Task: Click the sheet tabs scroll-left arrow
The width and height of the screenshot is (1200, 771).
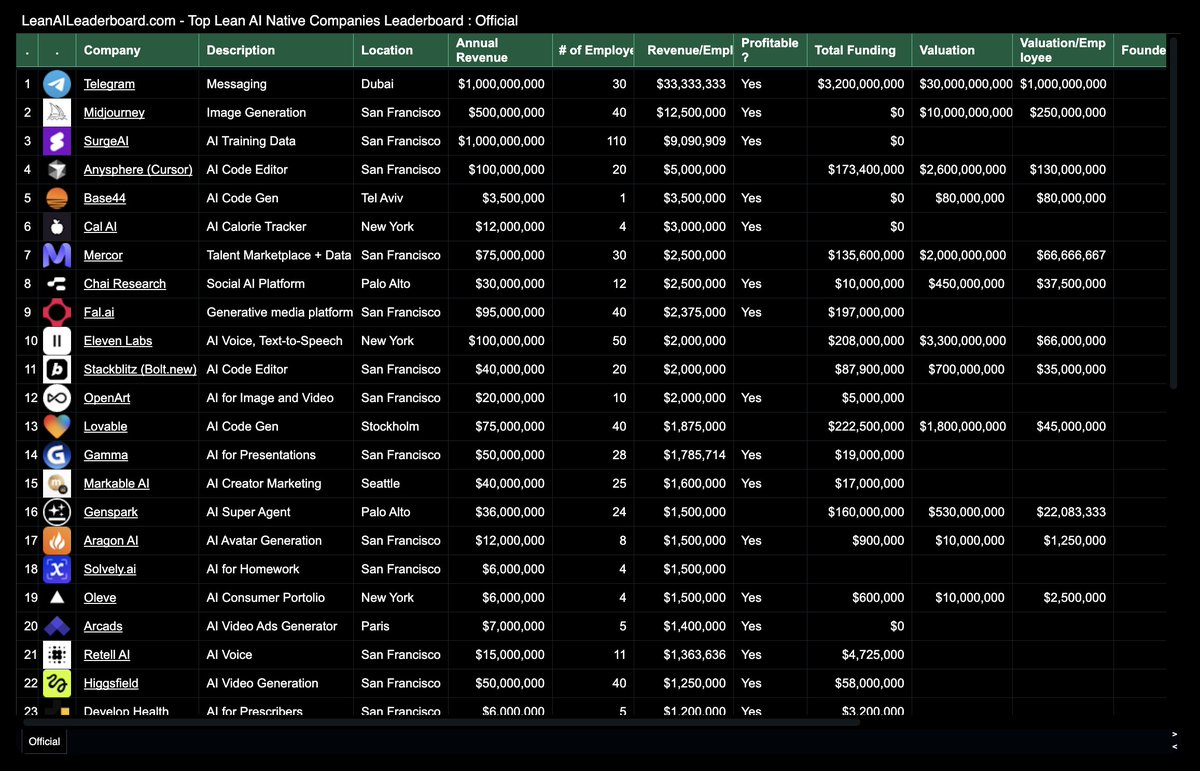Action: [x=1174, y=746]
